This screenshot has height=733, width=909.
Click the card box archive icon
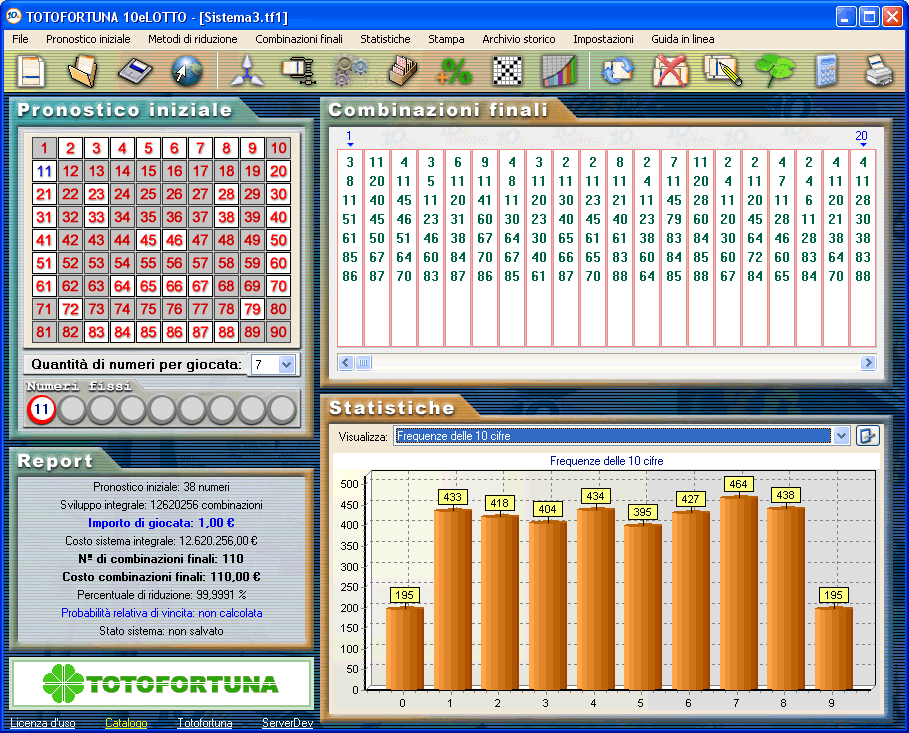tap(402, 71)
